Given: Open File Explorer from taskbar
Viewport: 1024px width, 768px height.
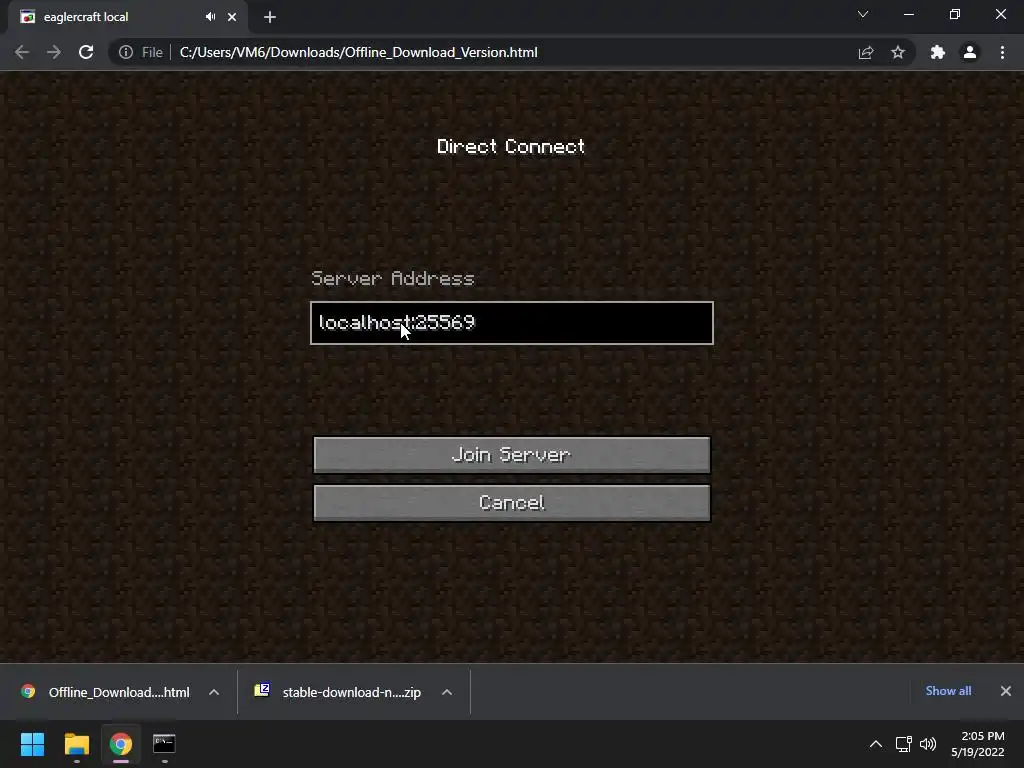Looking at the screenshot, I should [x=76, y=744].
